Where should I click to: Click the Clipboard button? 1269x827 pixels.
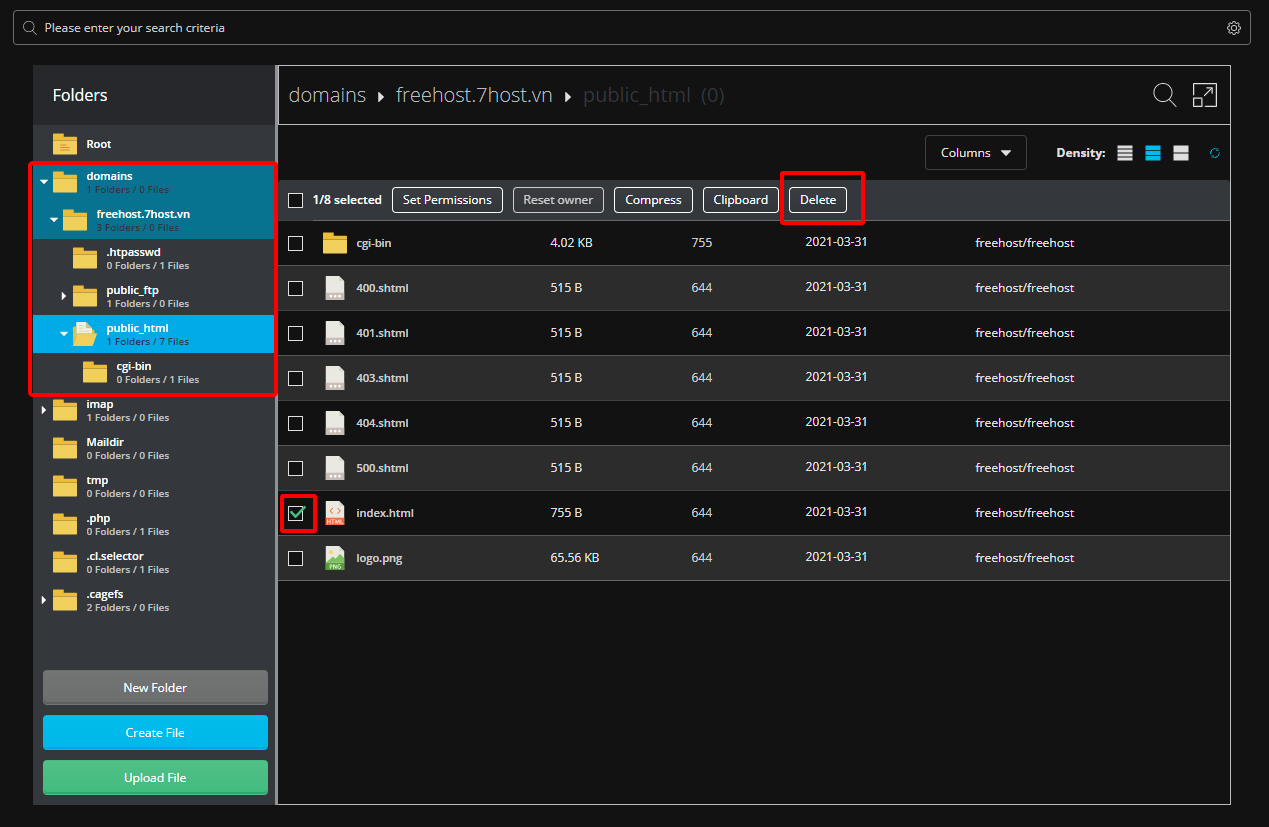click(x=741, y=200)
